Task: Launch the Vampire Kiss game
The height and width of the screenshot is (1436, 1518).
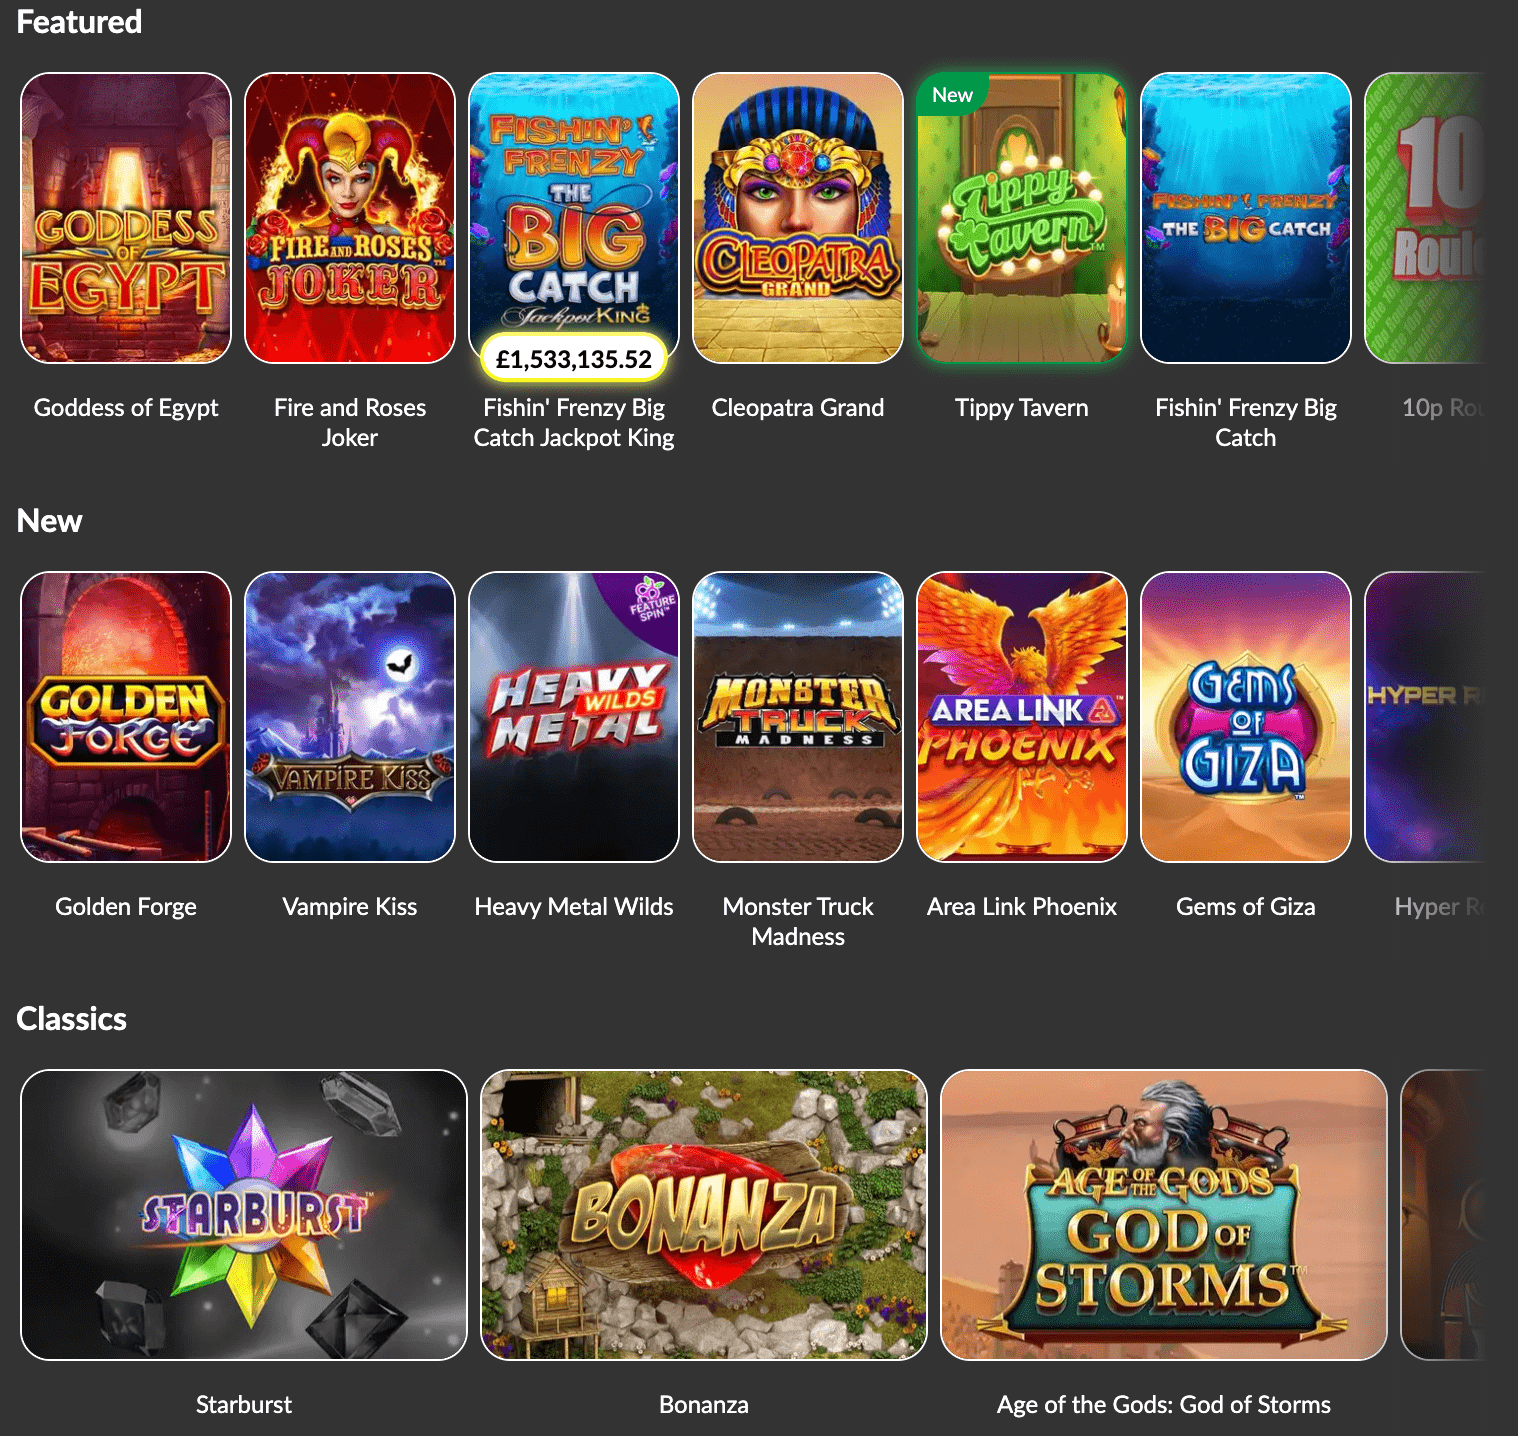Action: tap(350, 717)
